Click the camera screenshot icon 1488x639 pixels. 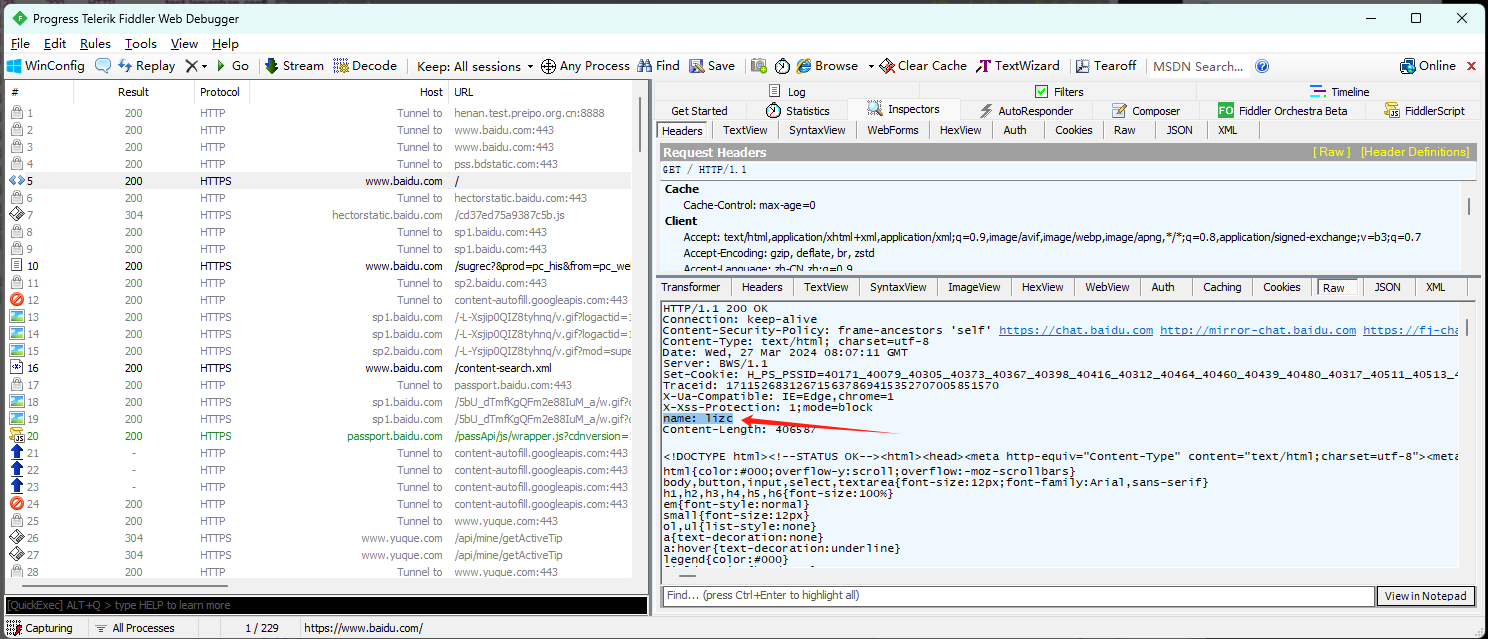click(758, 66)
